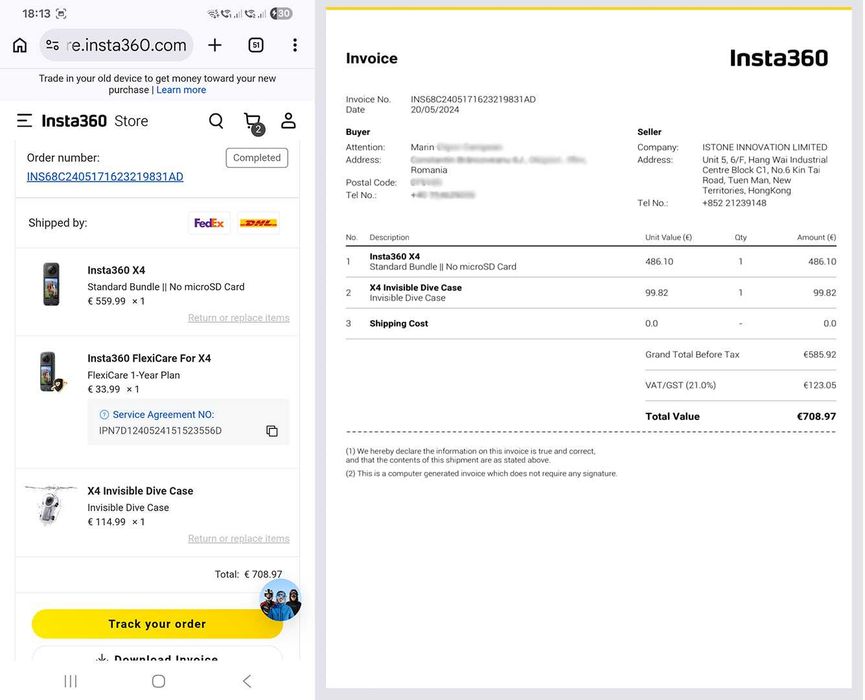This screenshot has width=865, height=700.
Task: Open site settings icon in address bar
Action: 52,45
